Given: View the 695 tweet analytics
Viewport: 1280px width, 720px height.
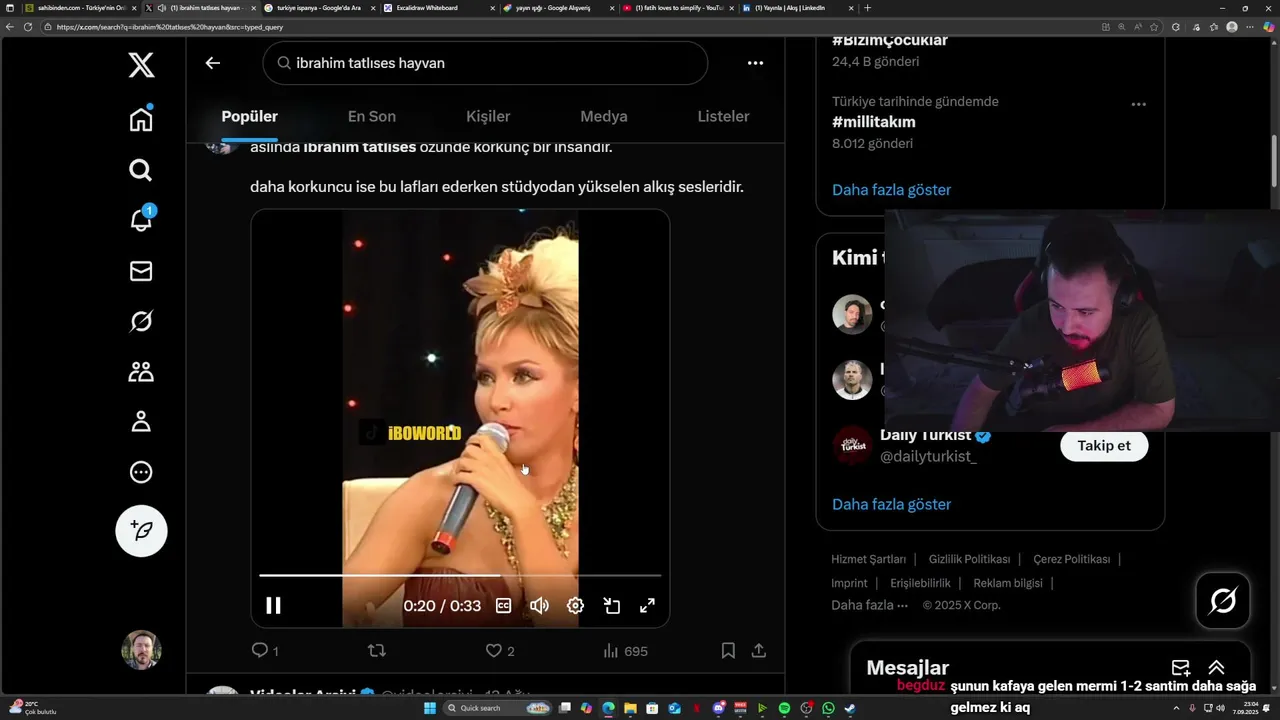Looking at the screenshot, I should pos(625,651).
